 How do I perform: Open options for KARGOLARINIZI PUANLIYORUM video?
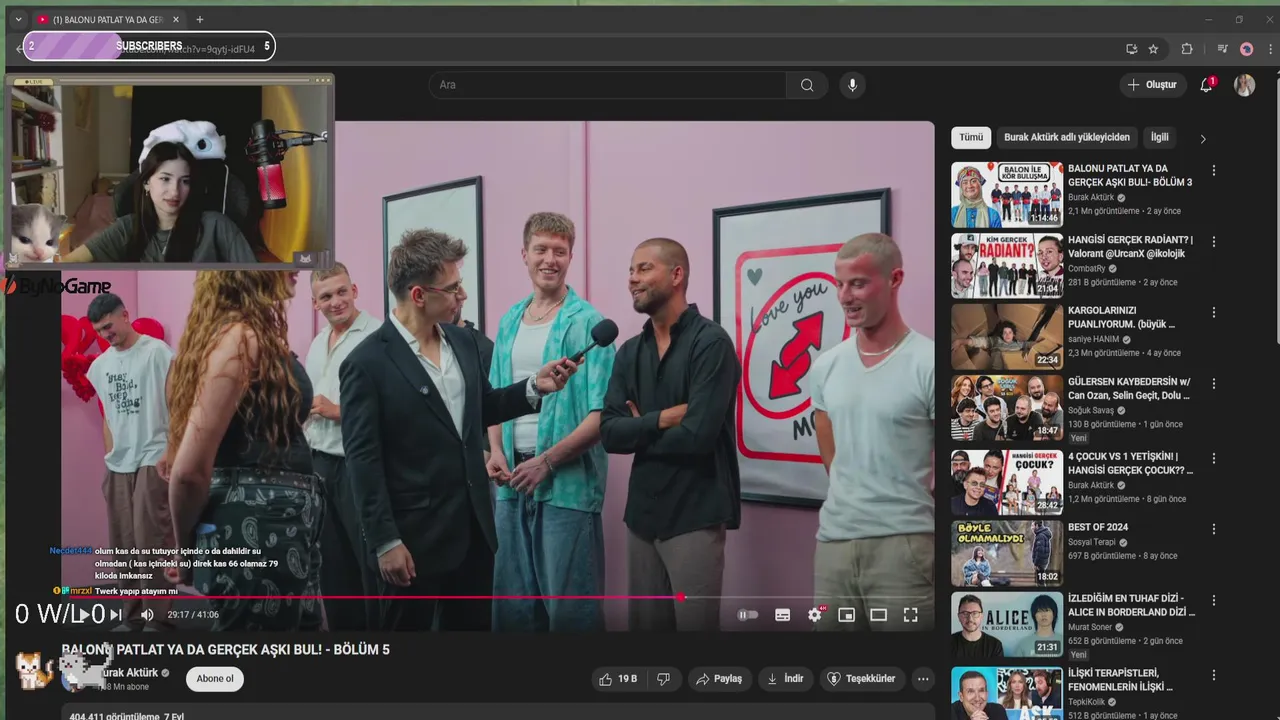tap(1214, 312)
